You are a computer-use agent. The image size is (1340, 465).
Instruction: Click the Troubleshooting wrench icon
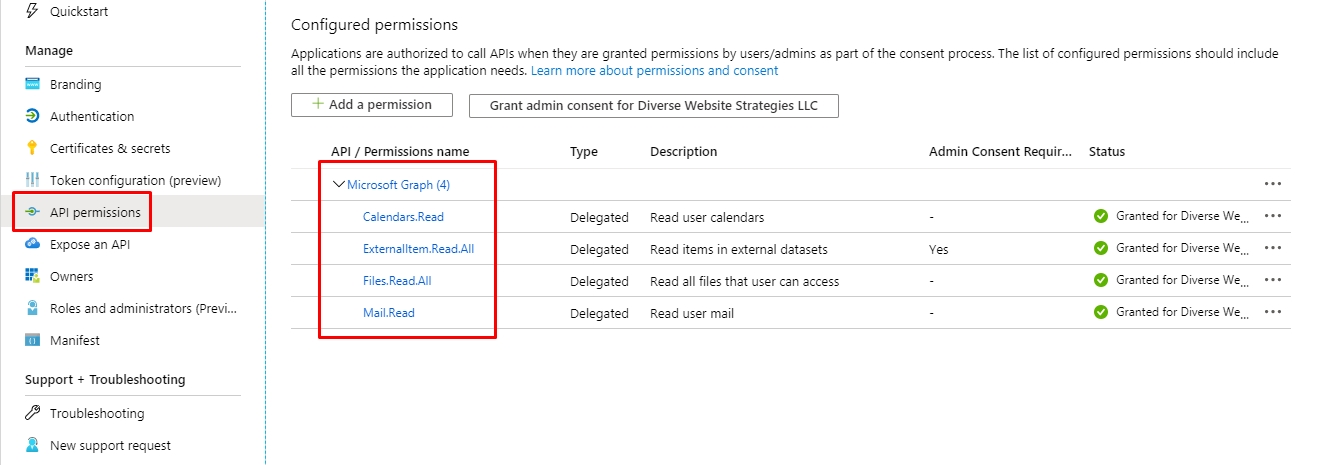pyautogui.click(x=32, y=413)
